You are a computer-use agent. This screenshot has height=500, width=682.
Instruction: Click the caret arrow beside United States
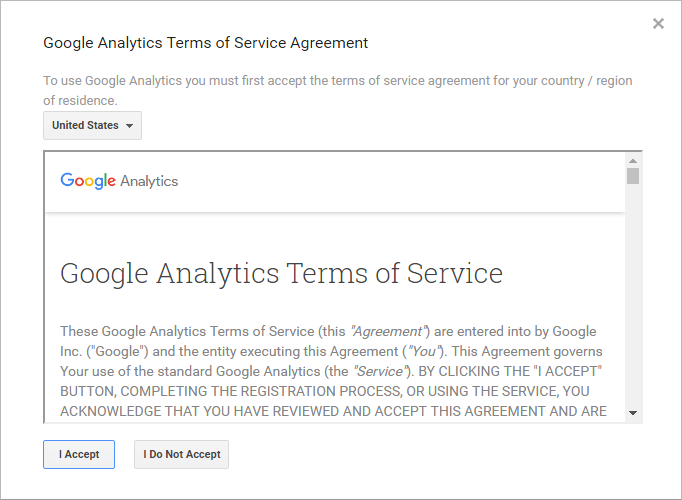tap(129, 126)
